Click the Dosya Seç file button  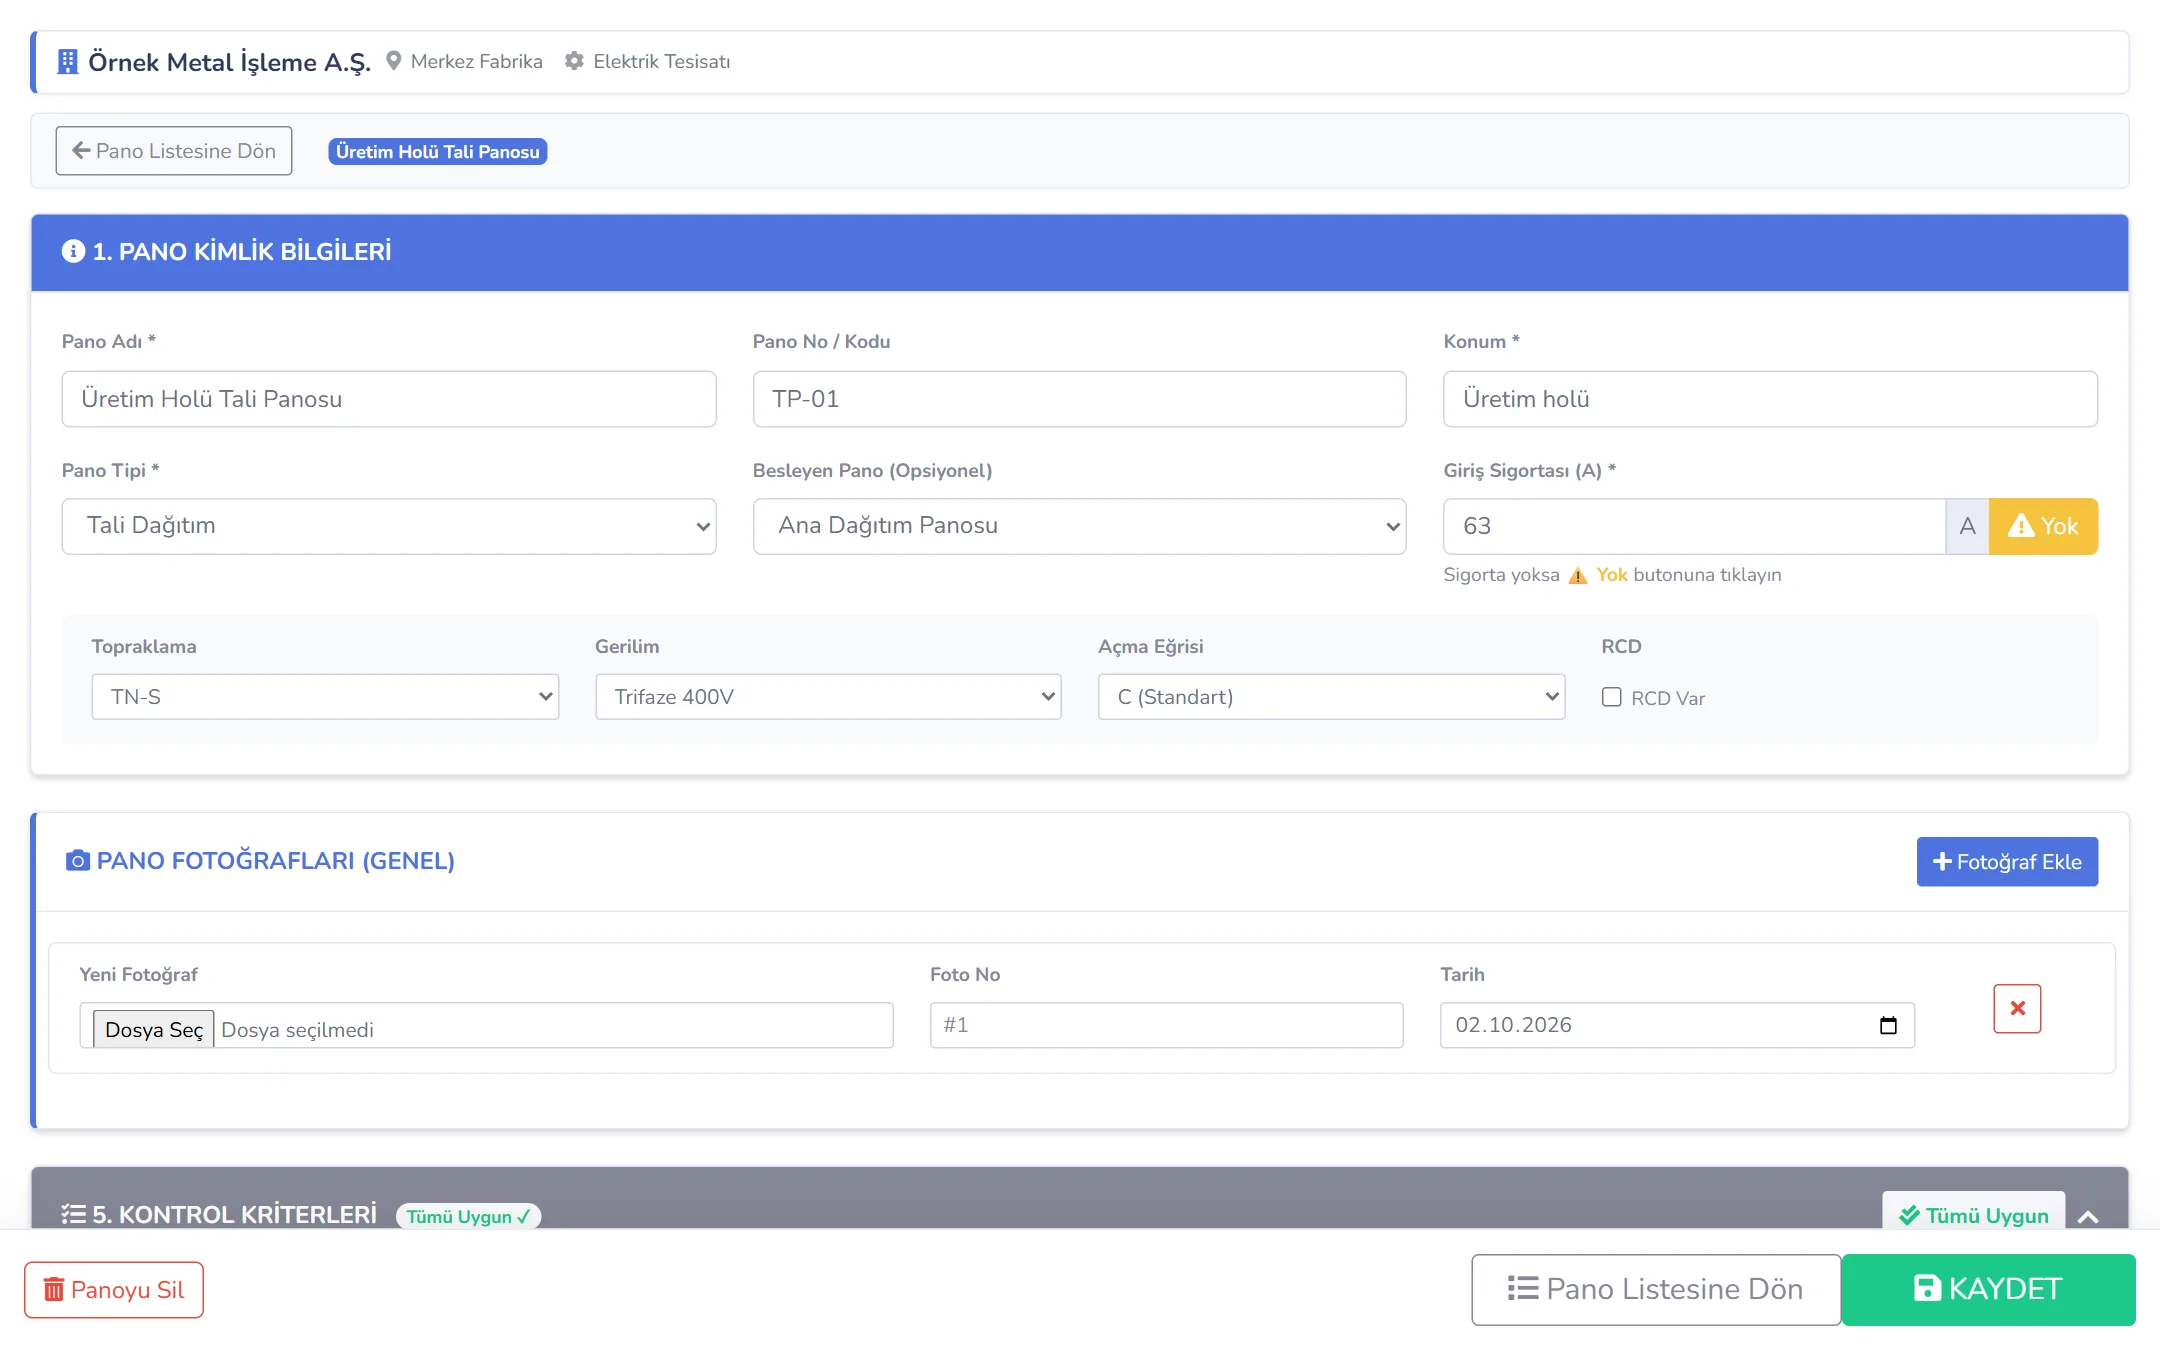click(154, 1029)
